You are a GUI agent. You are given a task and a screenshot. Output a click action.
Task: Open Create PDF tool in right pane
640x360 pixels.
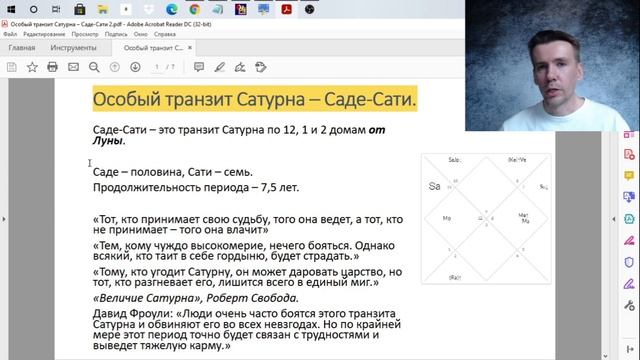[629, 155]
